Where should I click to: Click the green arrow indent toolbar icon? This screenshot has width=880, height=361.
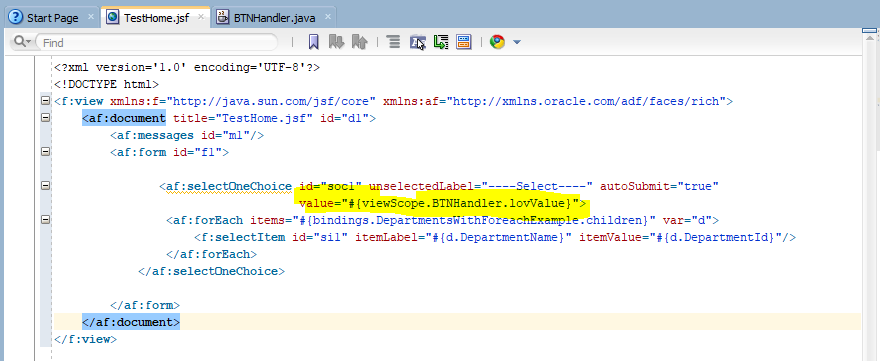pos(441,42)
